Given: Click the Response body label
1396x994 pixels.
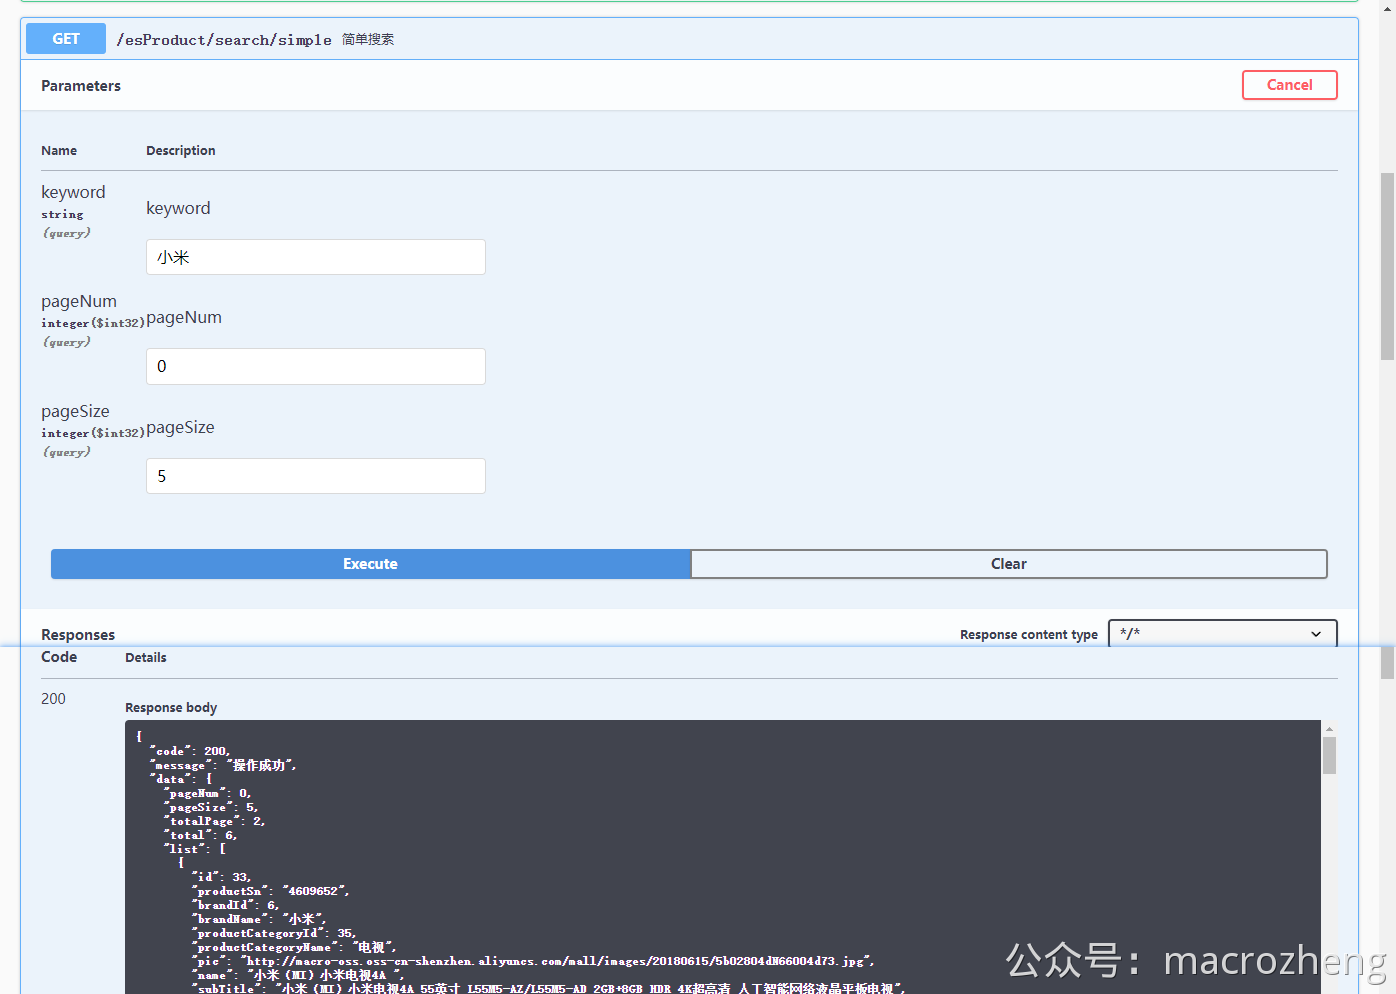Looking at the screenshot, I should click(171, 707).
